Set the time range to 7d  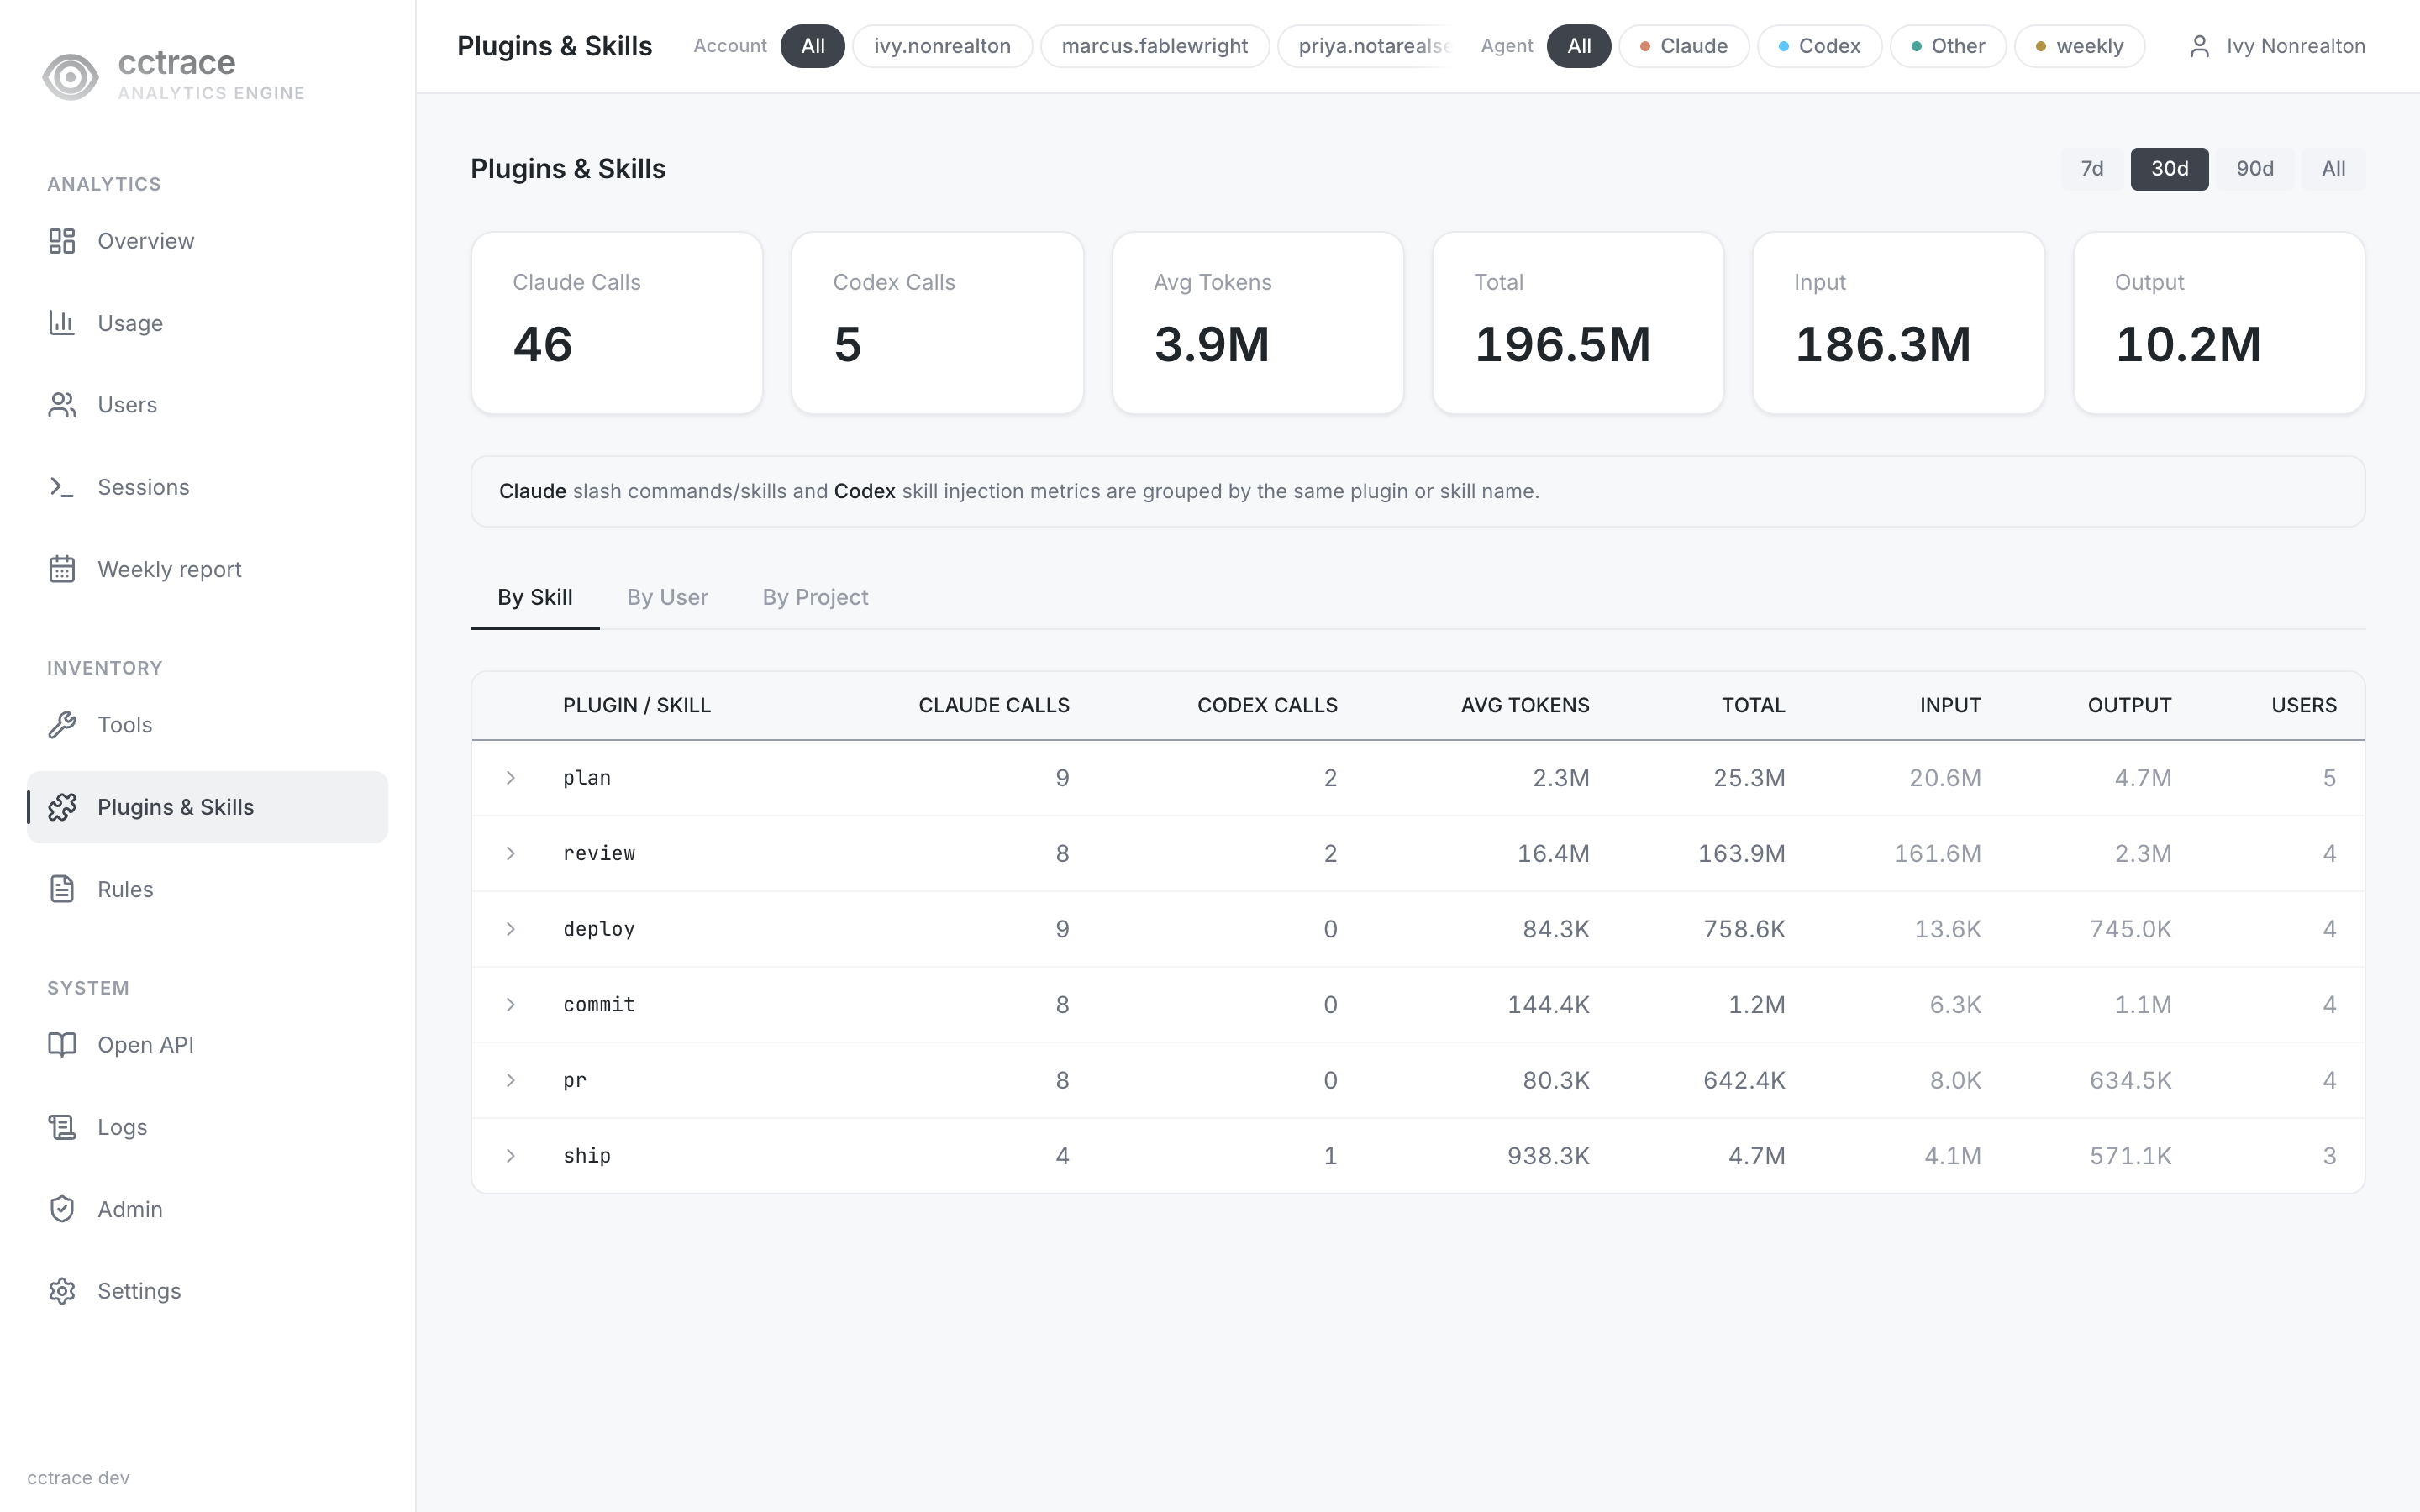2092,169
